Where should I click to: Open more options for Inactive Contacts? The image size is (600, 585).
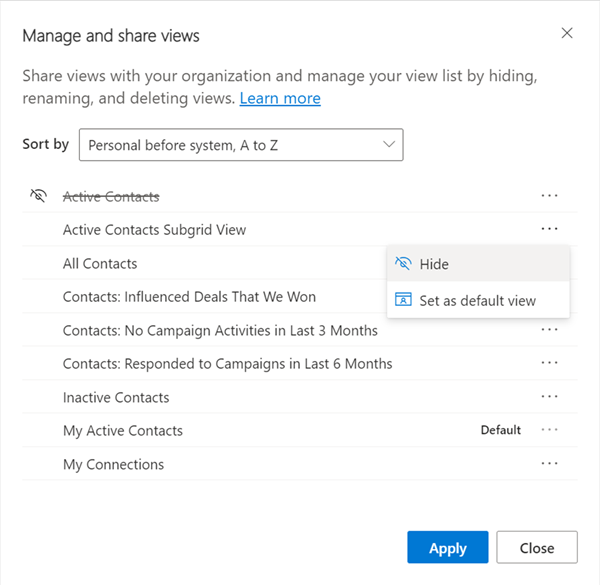548,397
